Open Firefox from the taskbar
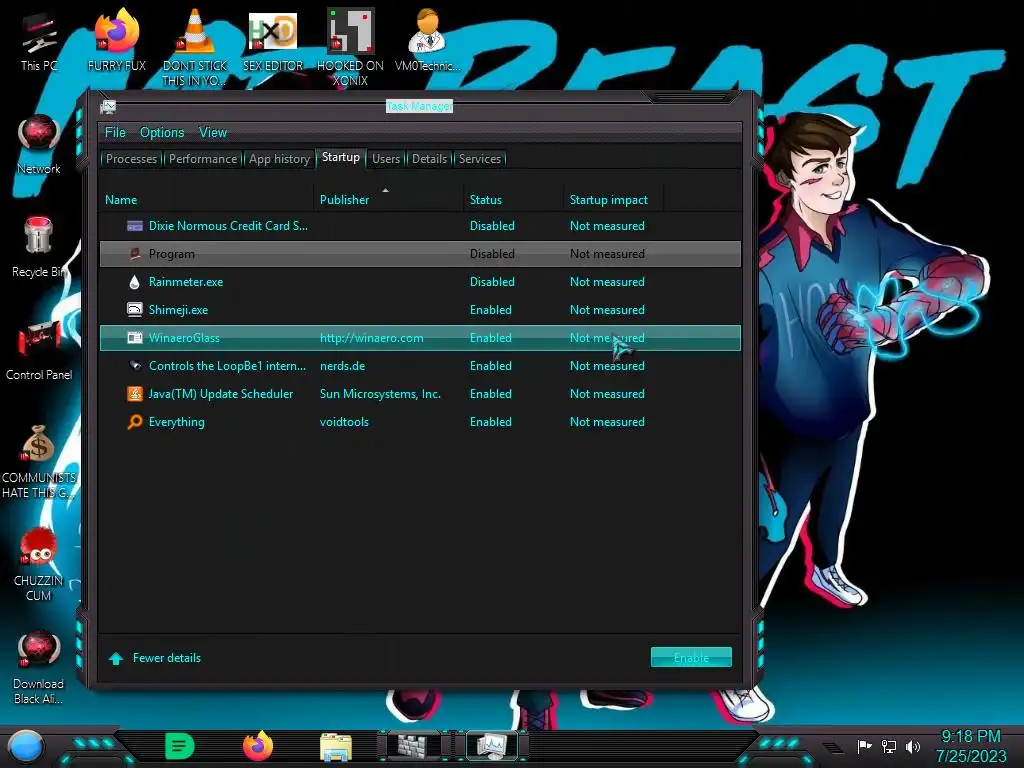The image size is (1024, 768). pyautogui.click(x=258, y=746)
